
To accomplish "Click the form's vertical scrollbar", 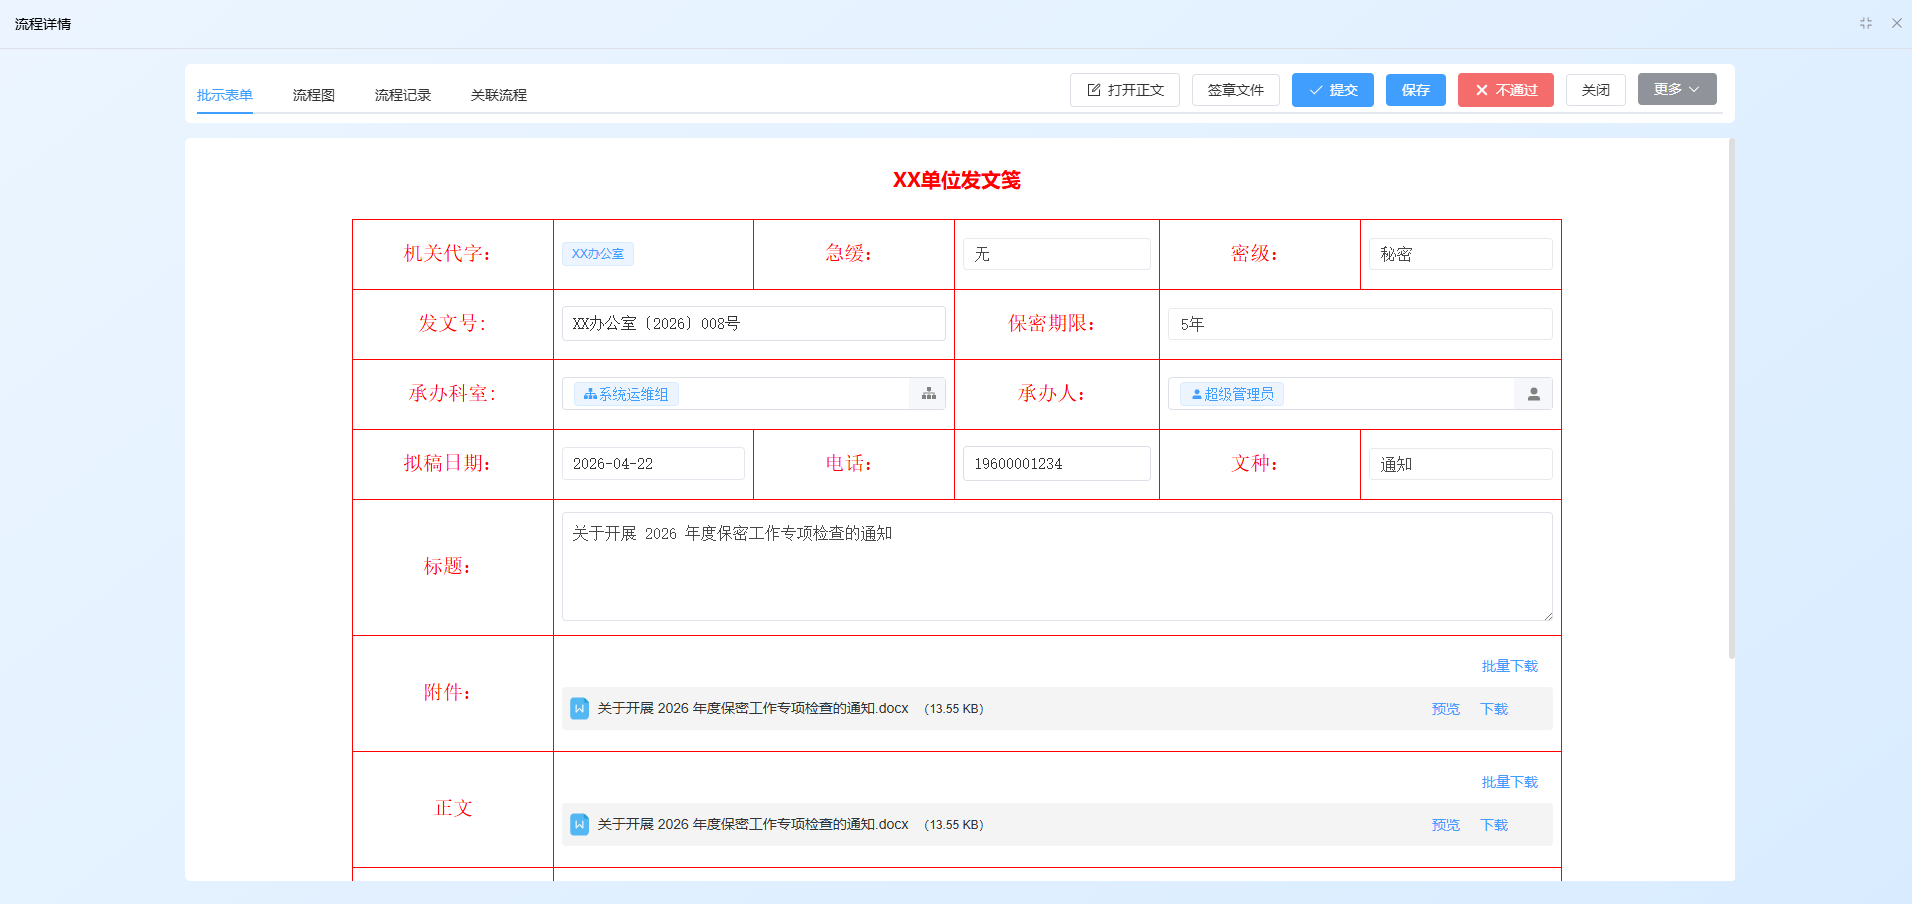I will [1731, 398].
